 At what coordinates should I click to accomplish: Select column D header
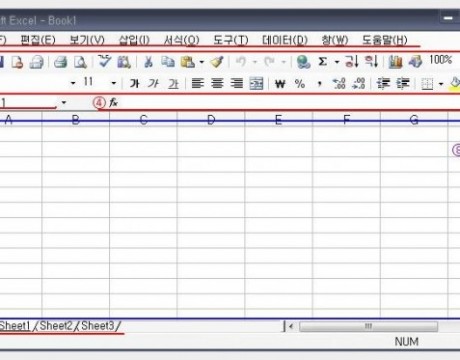[211, 120]
